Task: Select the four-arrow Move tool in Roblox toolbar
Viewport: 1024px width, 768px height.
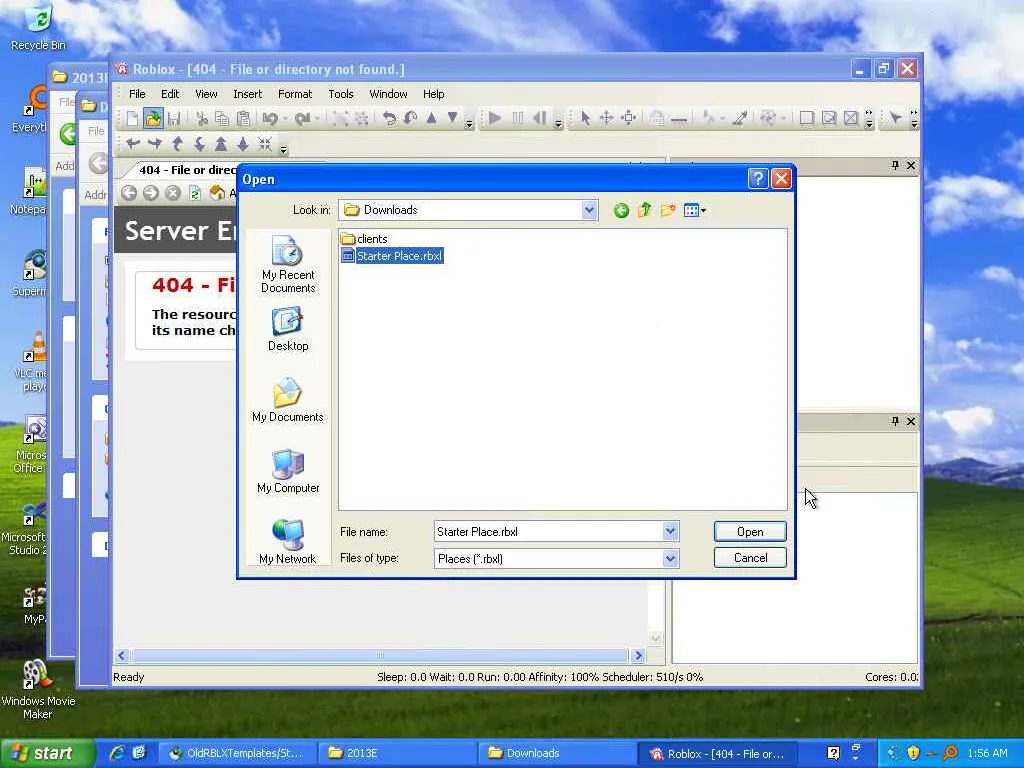Action: [607, 118]
